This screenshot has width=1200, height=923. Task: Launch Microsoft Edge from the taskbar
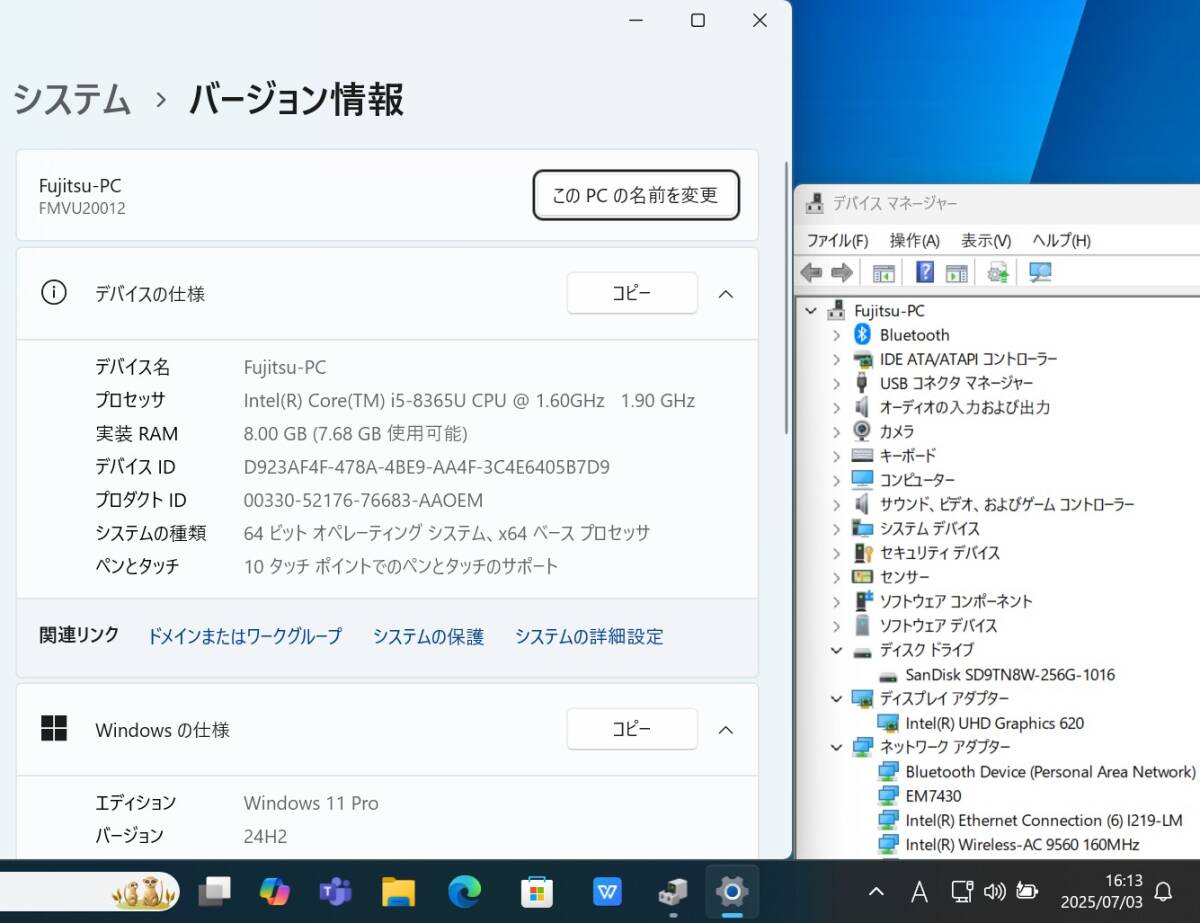tap(464, 890)
